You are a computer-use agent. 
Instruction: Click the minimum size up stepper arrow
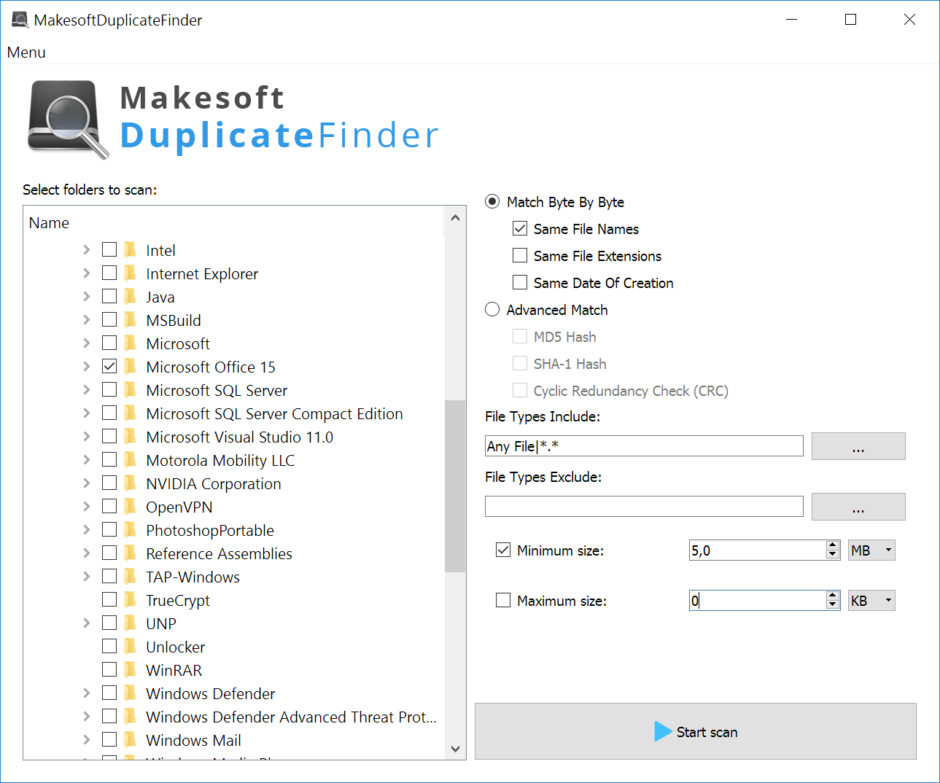tap(831, 545)
